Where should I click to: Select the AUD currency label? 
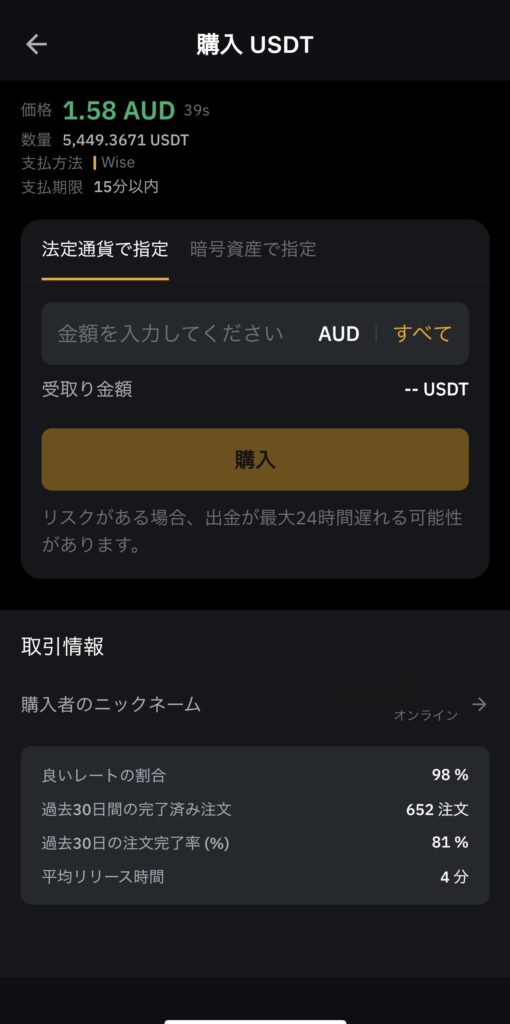click(339, 334)
